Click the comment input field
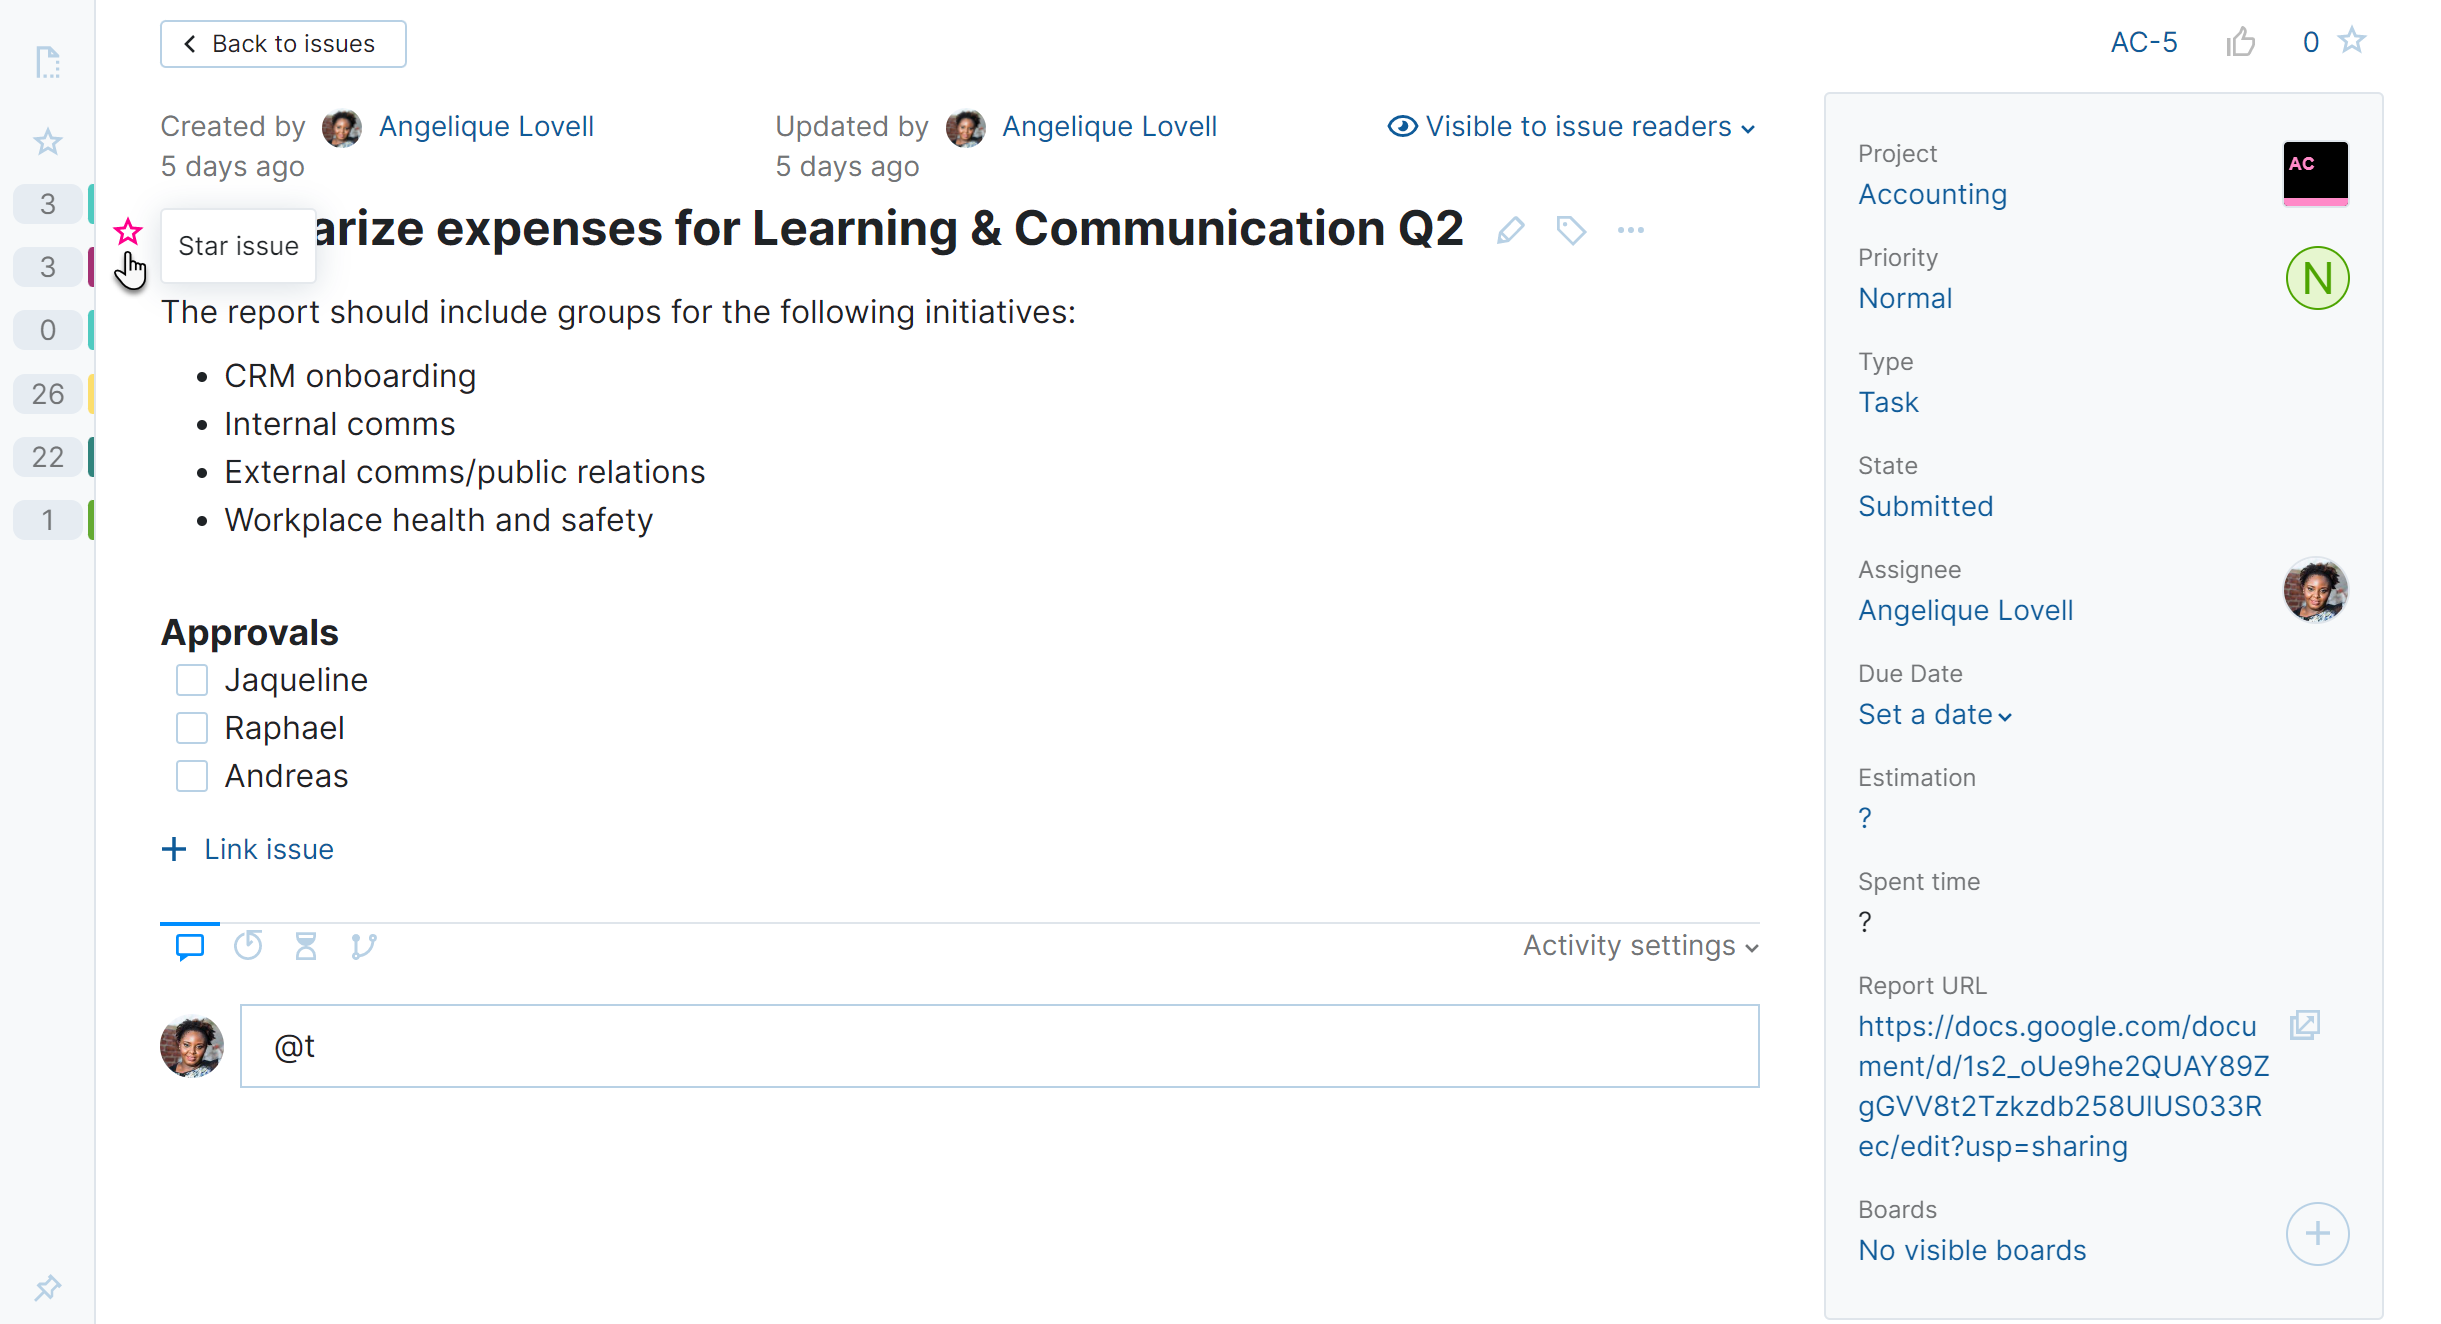2441x1324 pixels. (999, 1046)
